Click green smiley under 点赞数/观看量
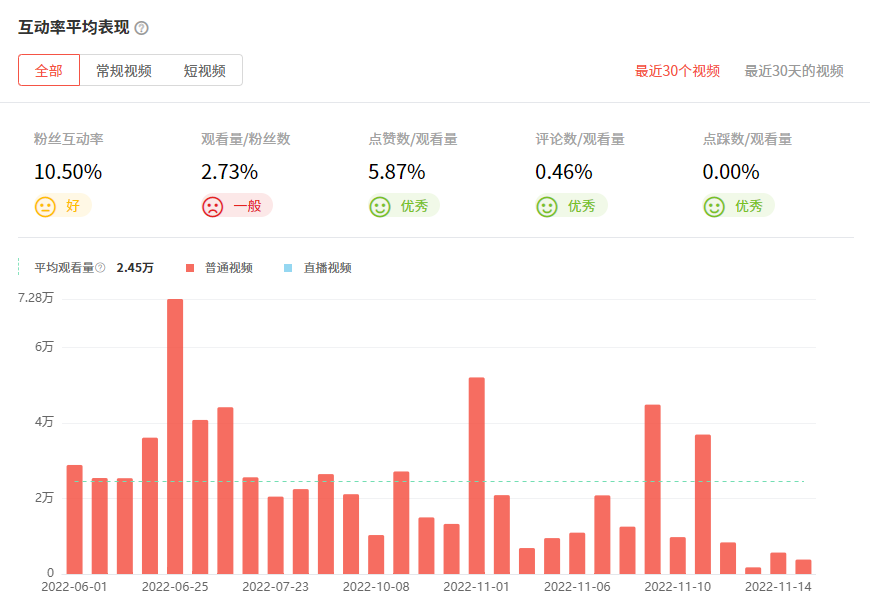 coord(379,207)
